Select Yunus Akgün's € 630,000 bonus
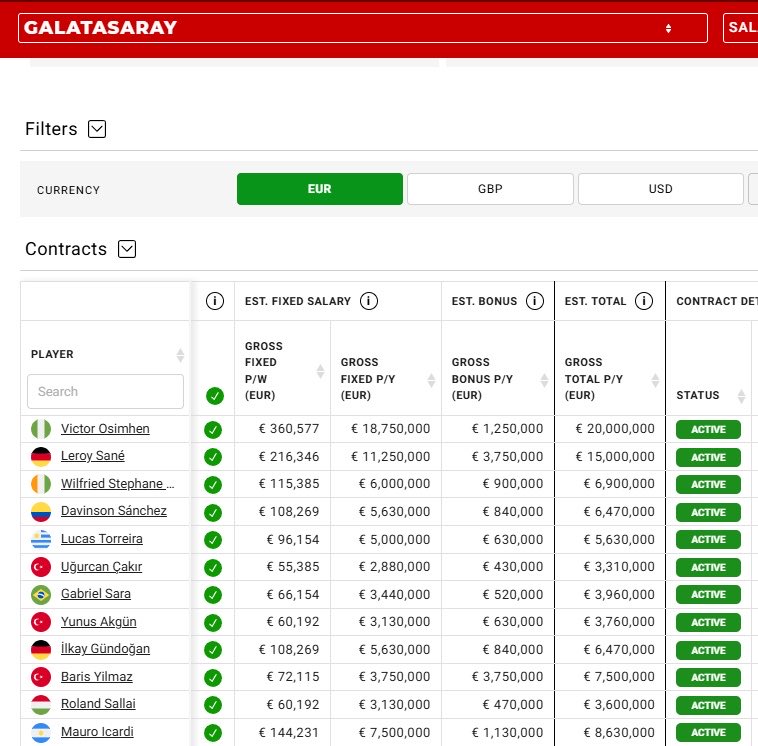Screen dimensions: 758x746 [x=513, y=622]
